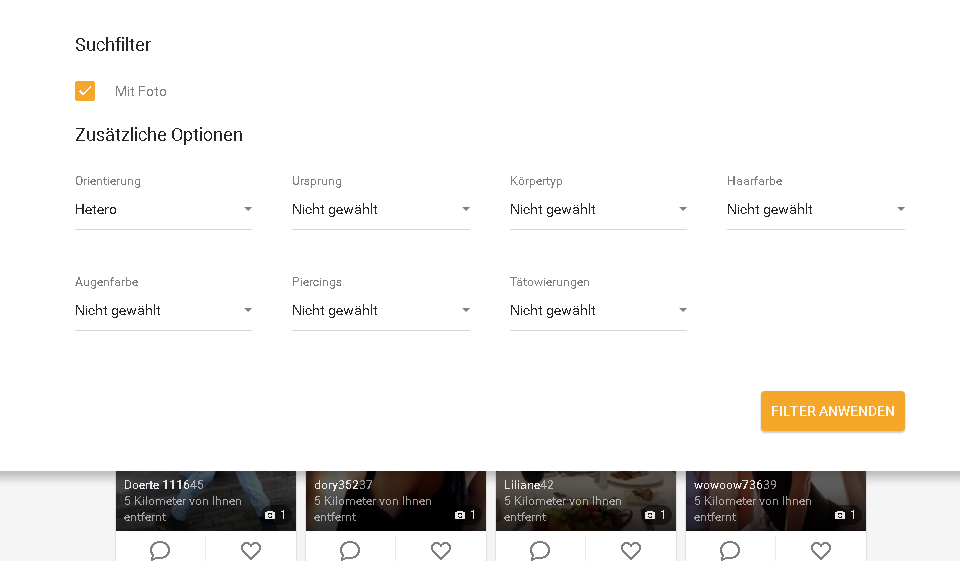Open the Tätowierungen dropdown
This screenshot has width=960, height=561.
(x=598, y=311)
